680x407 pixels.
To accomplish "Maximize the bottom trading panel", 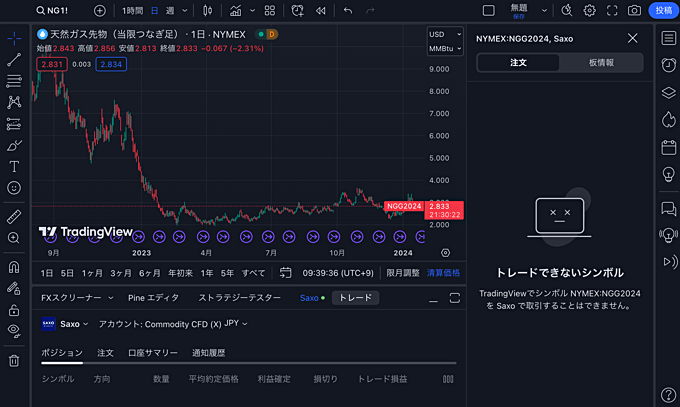I will 454,298.
